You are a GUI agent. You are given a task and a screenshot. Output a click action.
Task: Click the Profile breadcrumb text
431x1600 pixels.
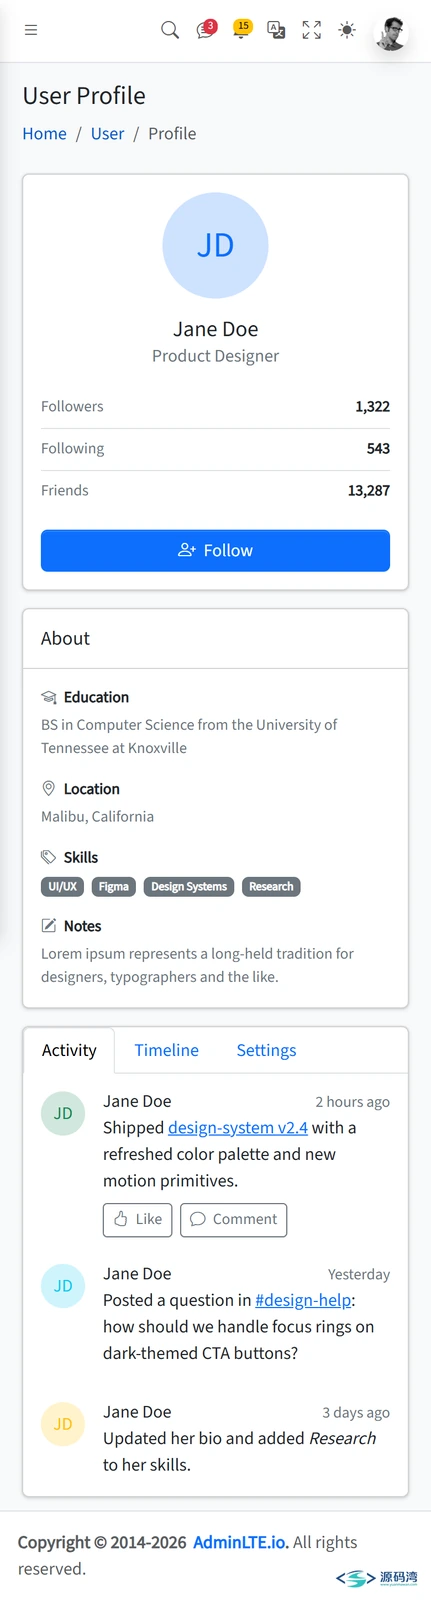172,134
